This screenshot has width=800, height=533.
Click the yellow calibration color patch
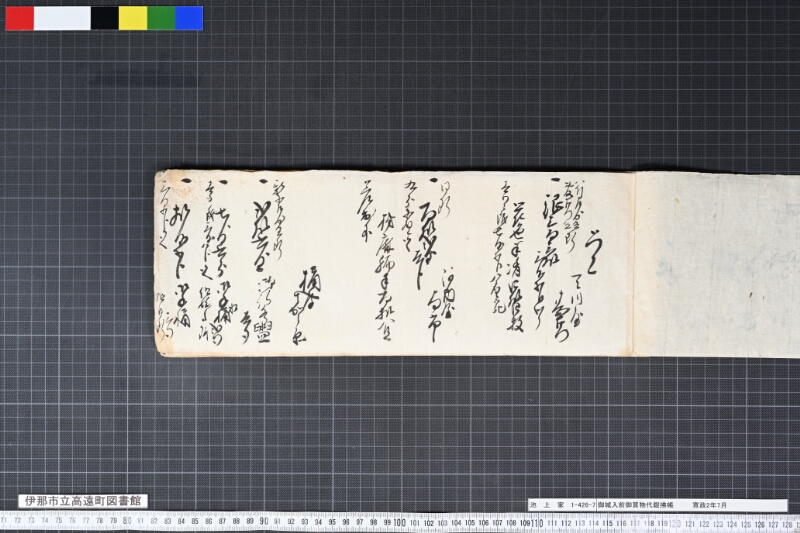pos(133,18)
